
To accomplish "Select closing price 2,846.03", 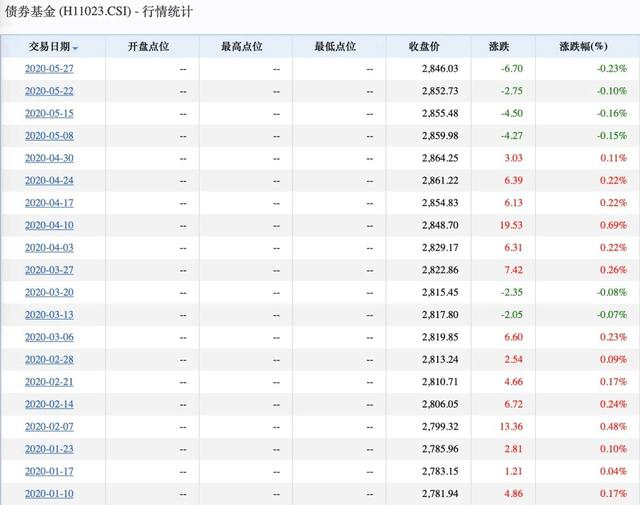I will [440, 69].
